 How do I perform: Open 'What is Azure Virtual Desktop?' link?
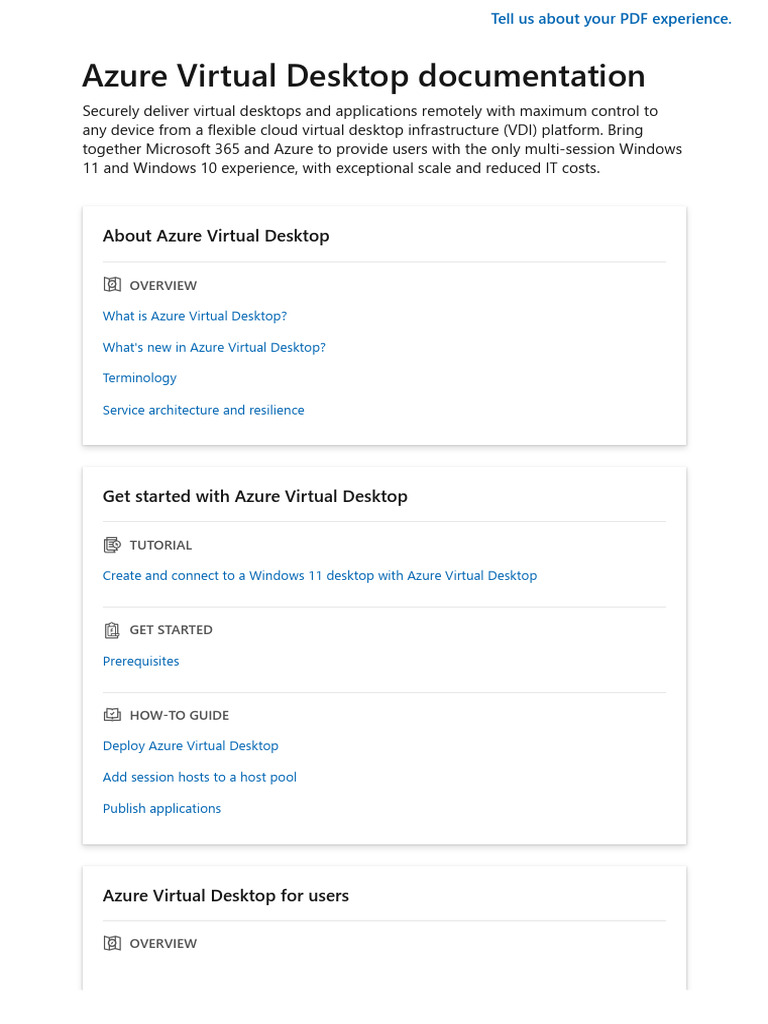pos(195,316)
